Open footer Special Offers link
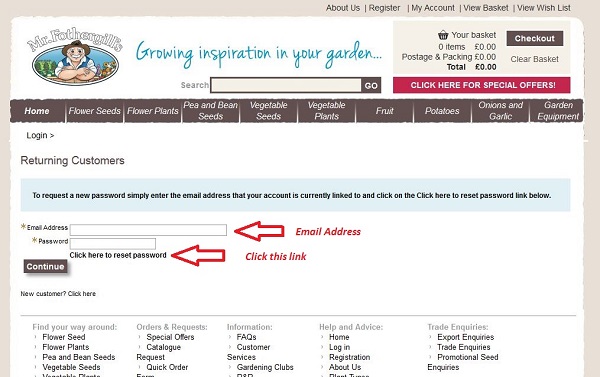 170,337
